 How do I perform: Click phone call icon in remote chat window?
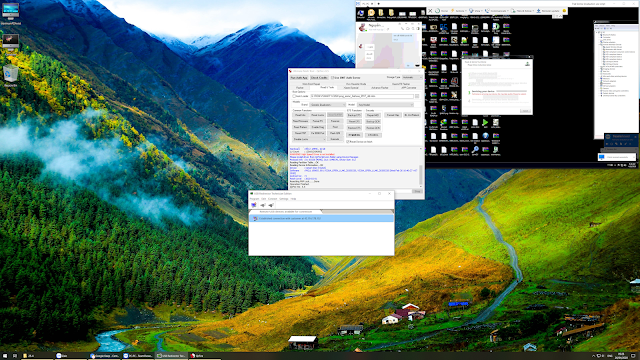click(402, 29)
